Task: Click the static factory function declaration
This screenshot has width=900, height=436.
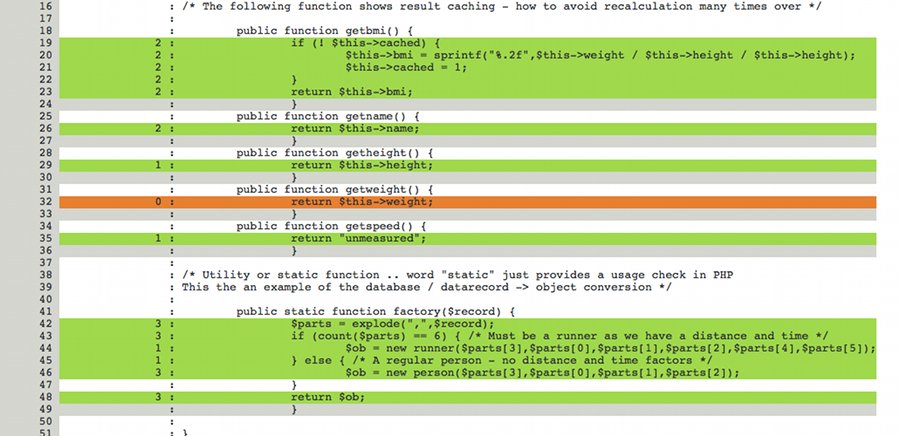Action: tap(375, 311)
